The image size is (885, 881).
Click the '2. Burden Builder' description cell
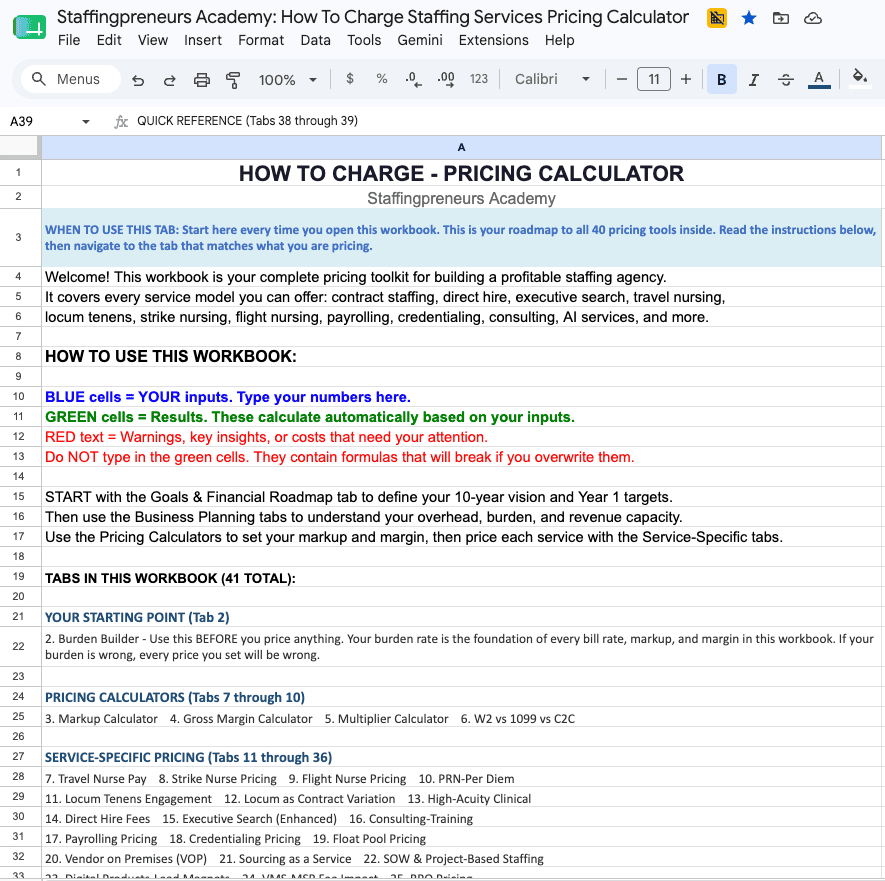[461, 647]
